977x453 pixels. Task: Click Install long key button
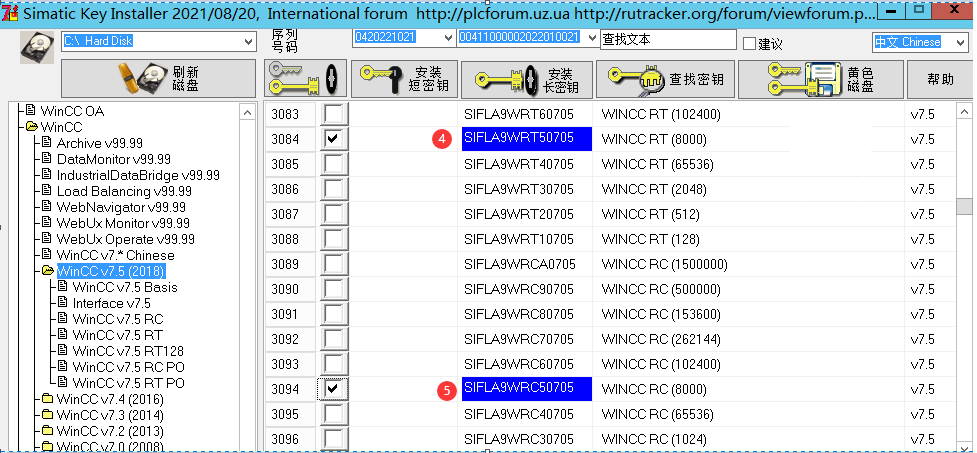tap(527, 79)
